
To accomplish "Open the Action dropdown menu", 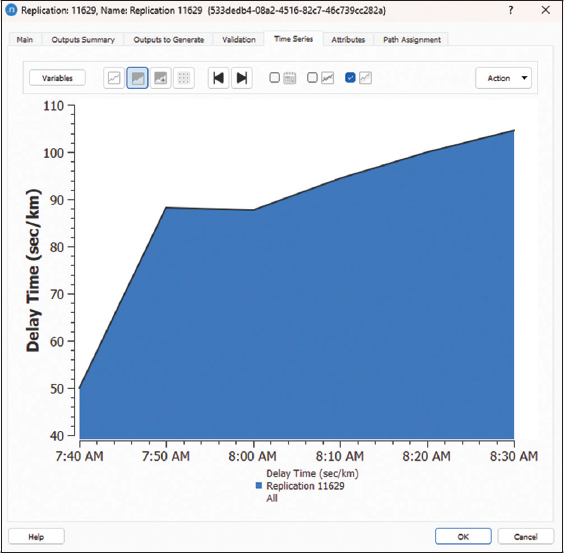I will point(503,78).
